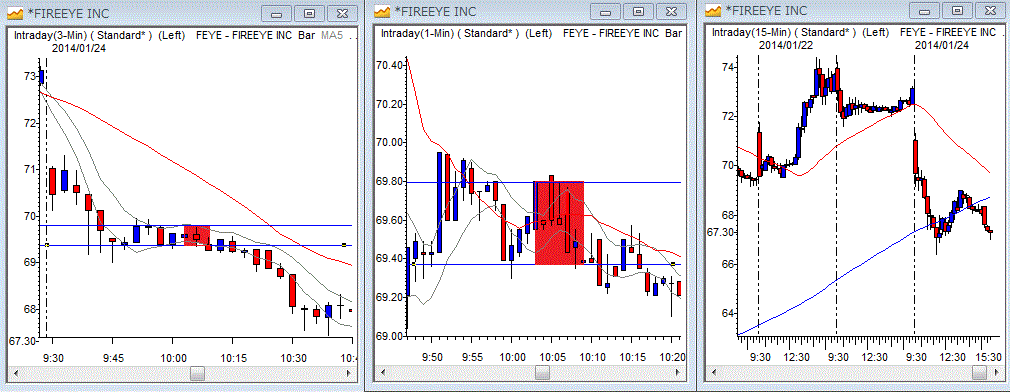Viewport: 1010px width, 392px height.
Task: Minimize the 3-Min FIREEYE chart window
Action: (277, 14)
